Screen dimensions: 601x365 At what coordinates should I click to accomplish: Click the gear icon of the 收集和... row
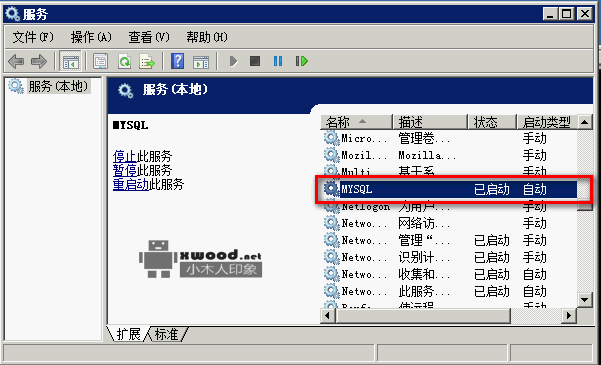[x=331, y=274]
